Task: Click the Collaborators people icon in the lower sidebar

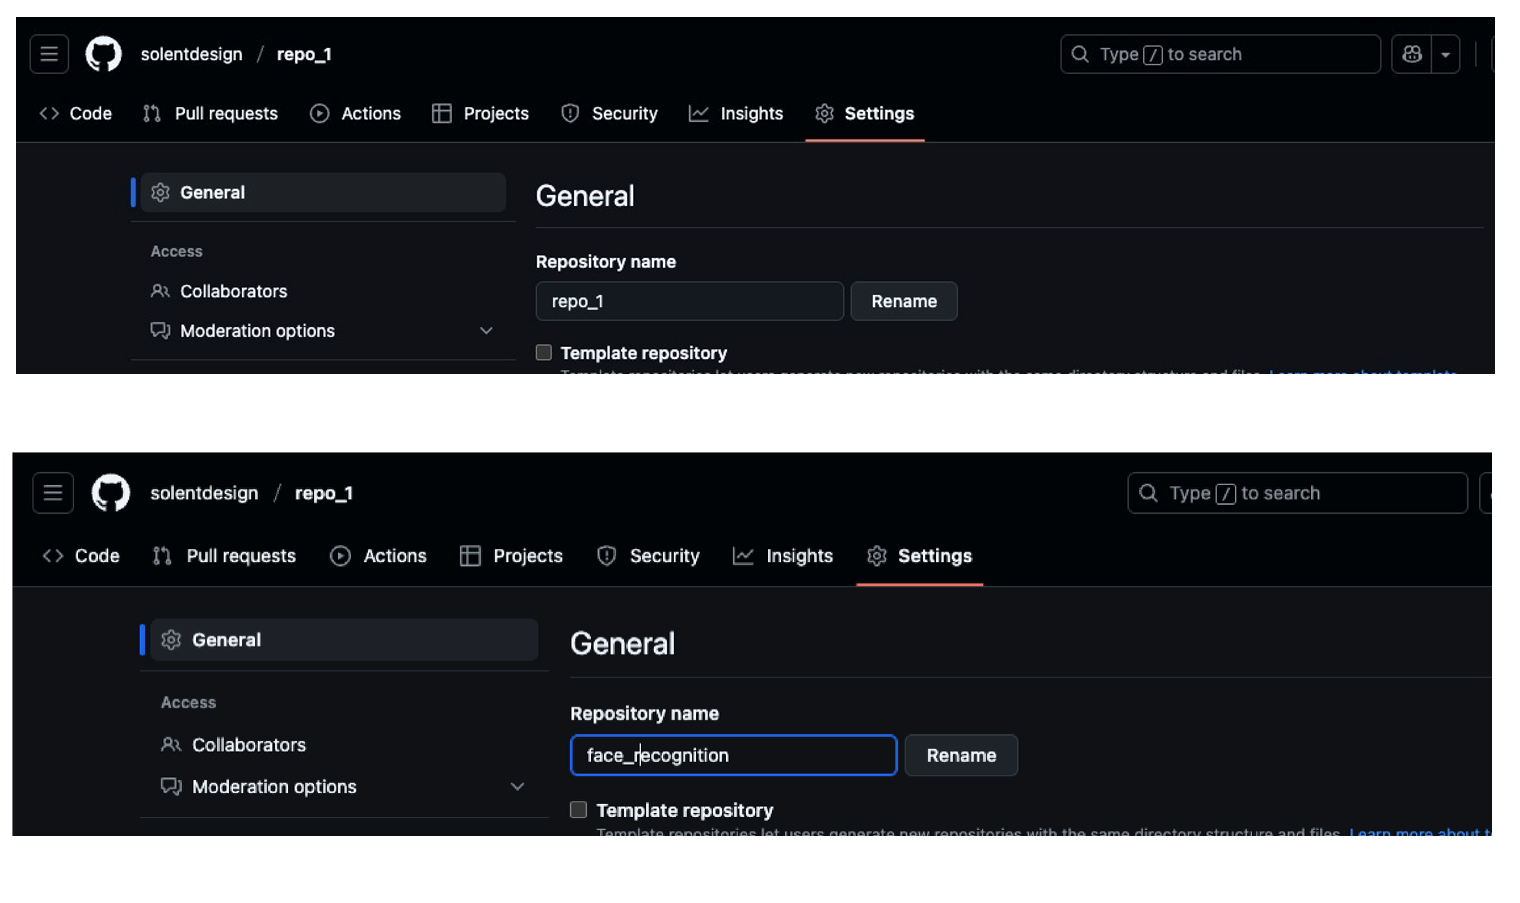Action: 171,745
